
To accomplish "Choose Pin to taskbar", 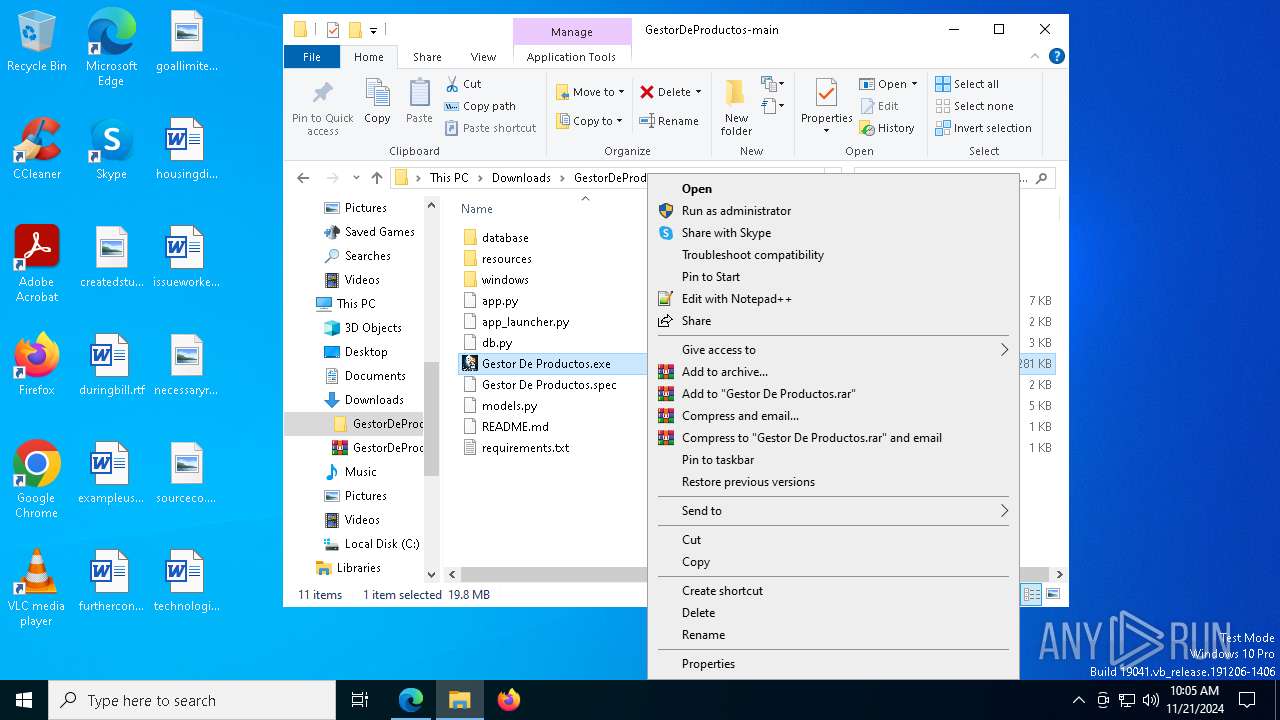I will tap(833, 460).
